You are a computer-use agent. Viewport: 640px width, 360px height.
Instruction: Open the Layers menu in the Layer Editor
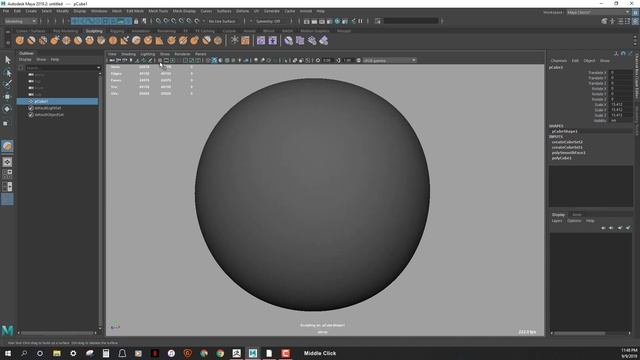click(x=557, y=221)
